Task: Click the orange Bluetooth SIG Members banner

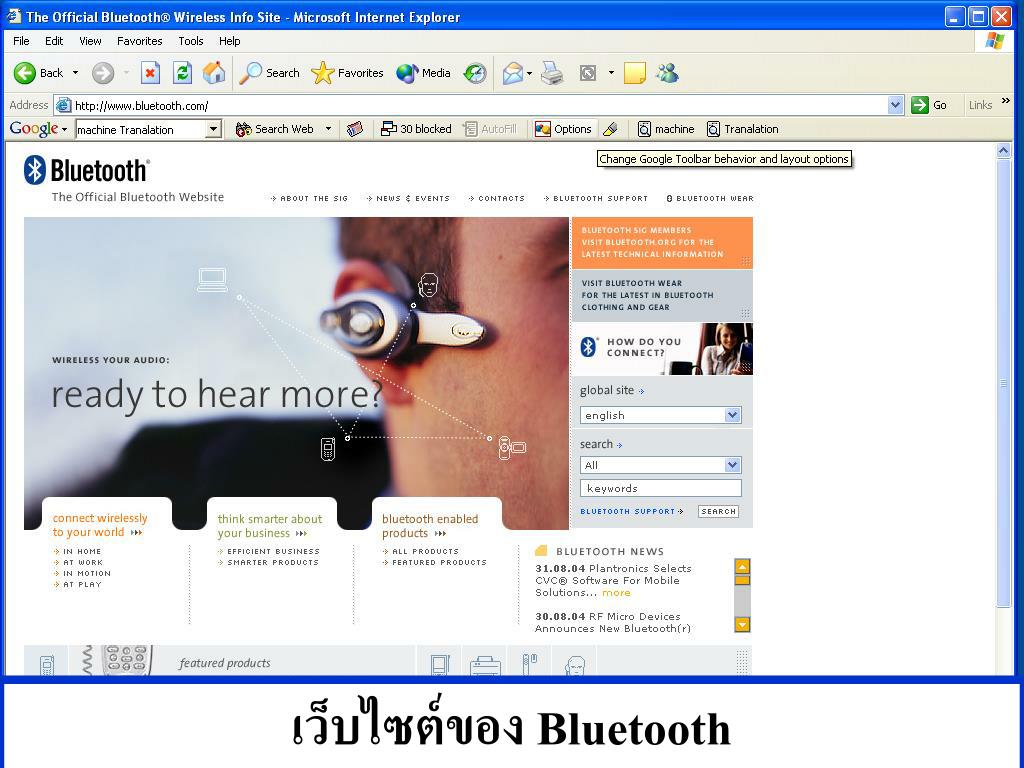Action: pyautogui.click(x=662, y=242)
